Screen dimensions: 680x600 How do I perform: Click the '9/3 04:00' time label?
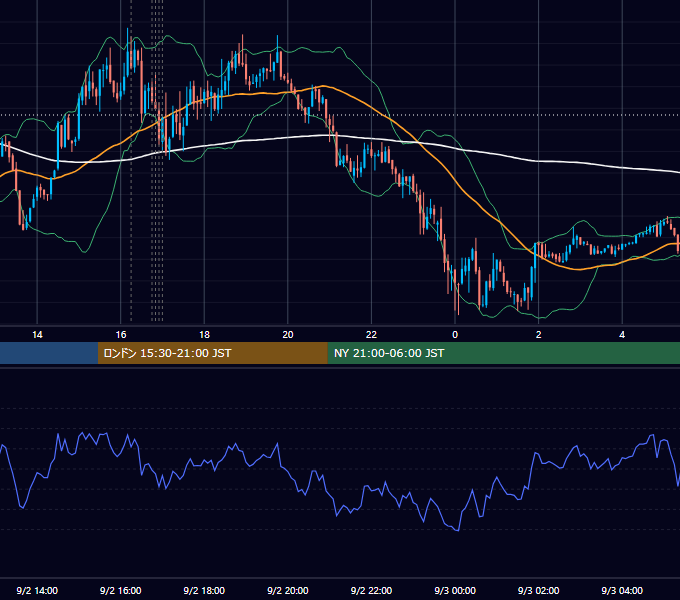coord(622,591)
